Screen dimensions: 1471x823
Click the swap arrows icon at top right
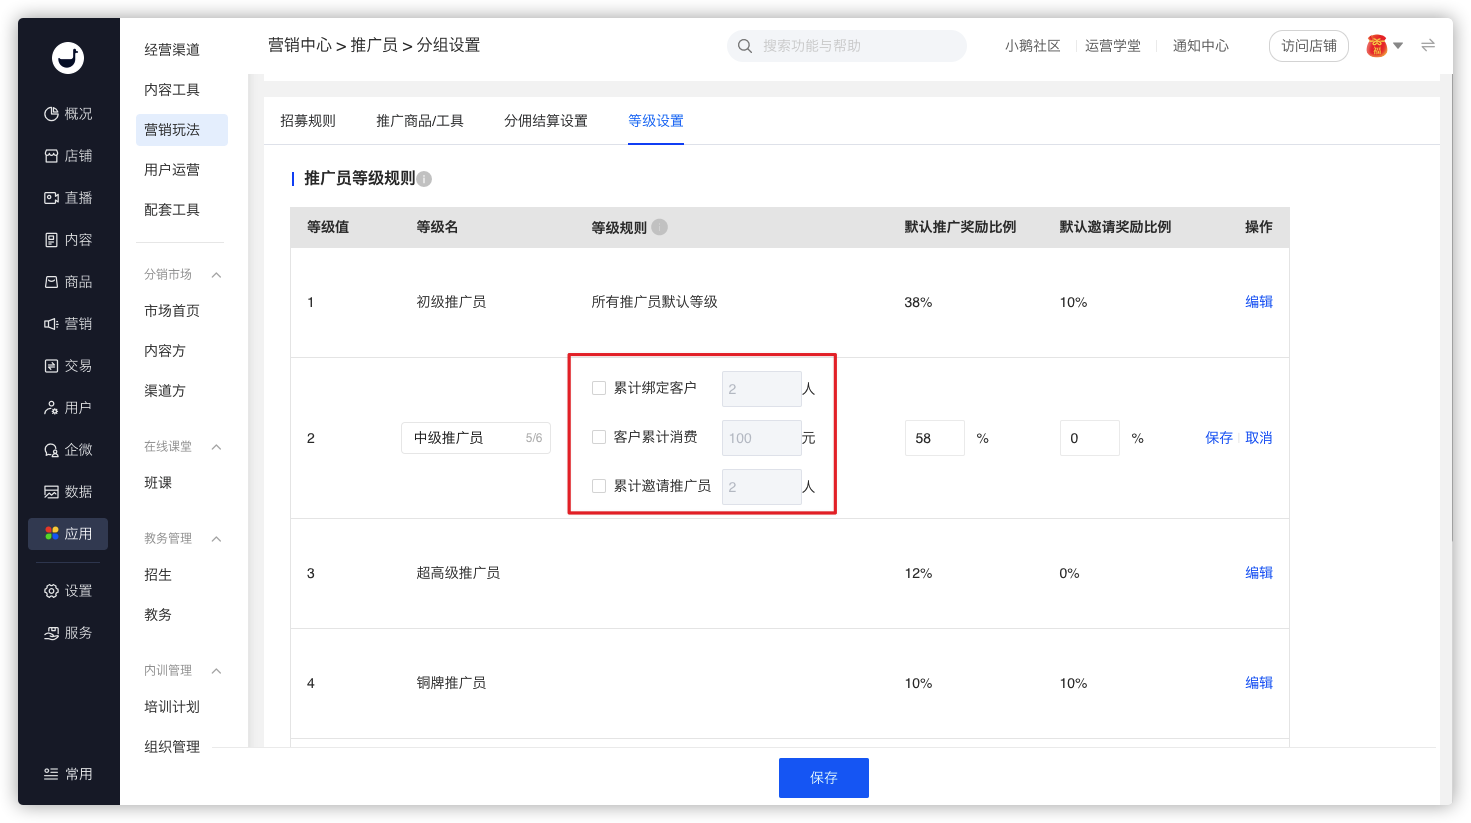click(x=1428, y=45)
